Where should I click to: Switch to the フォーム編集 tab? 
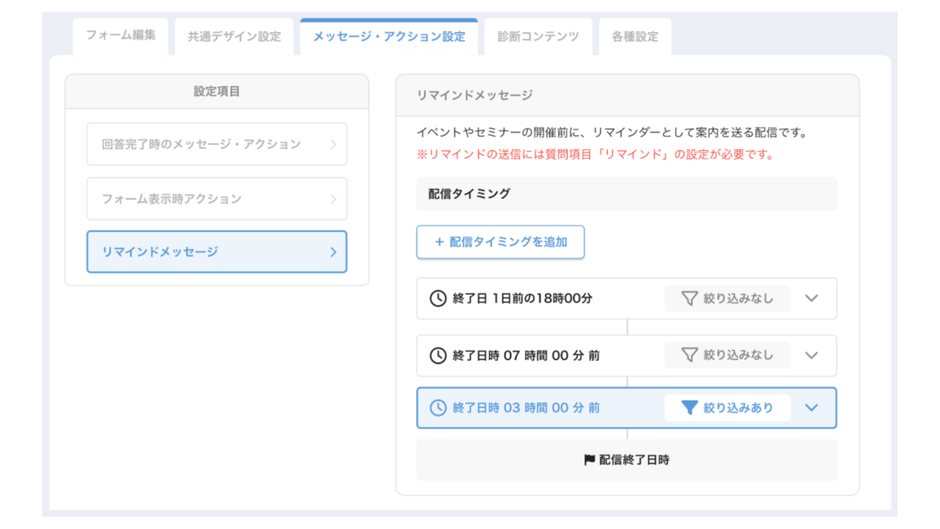120,36
